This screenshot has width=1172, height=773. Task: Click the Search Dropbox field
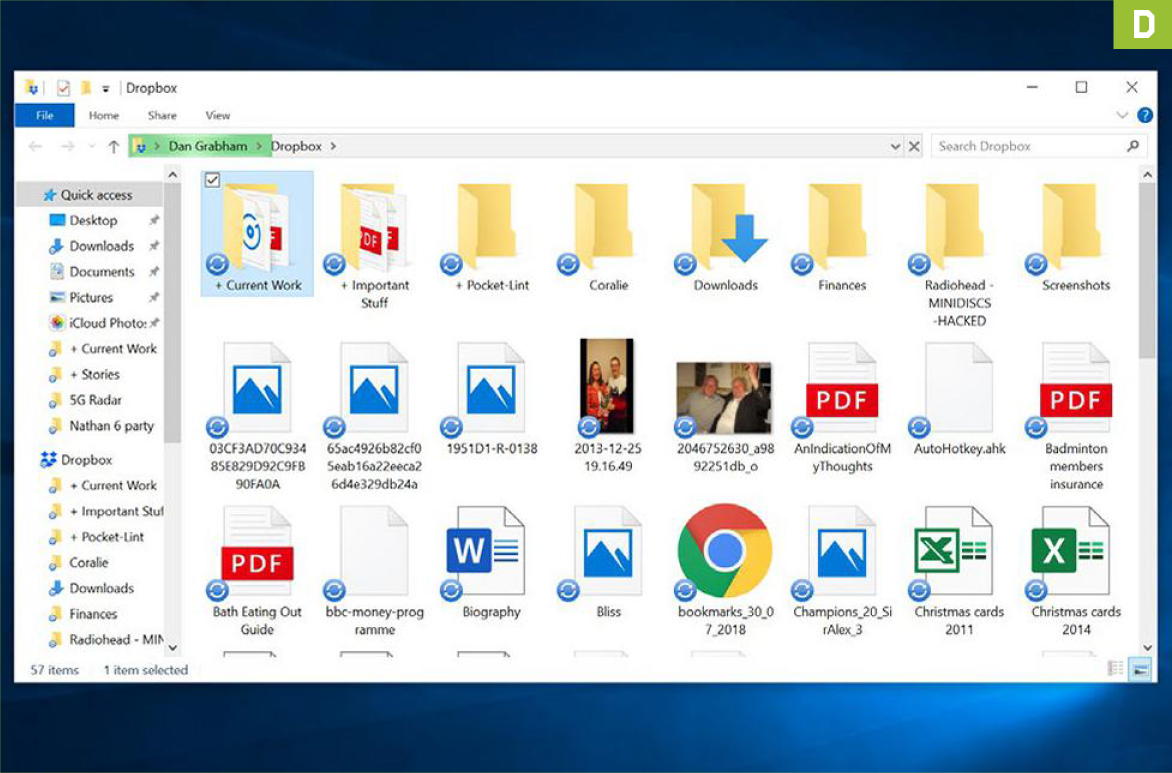click(x=1039, y=147)
